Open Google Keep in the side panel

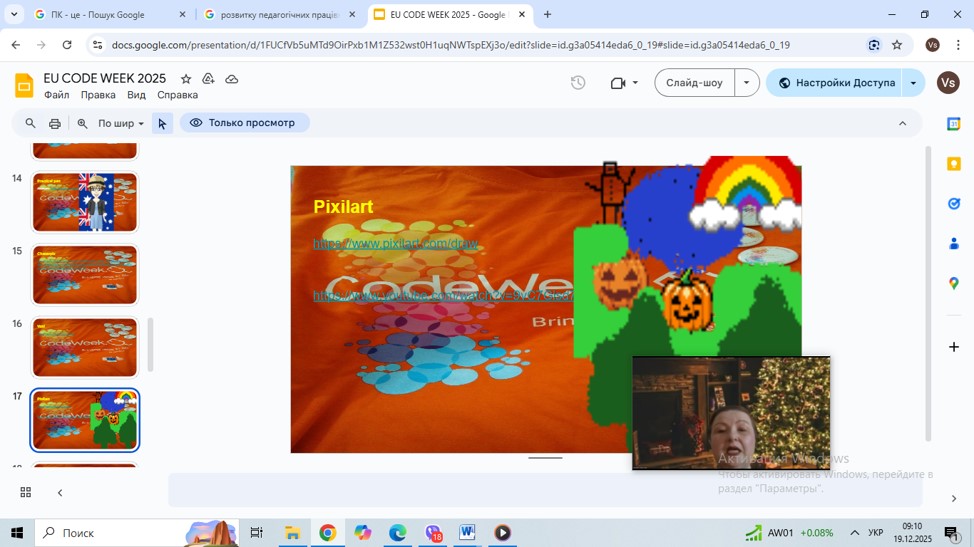coord(953,164)
